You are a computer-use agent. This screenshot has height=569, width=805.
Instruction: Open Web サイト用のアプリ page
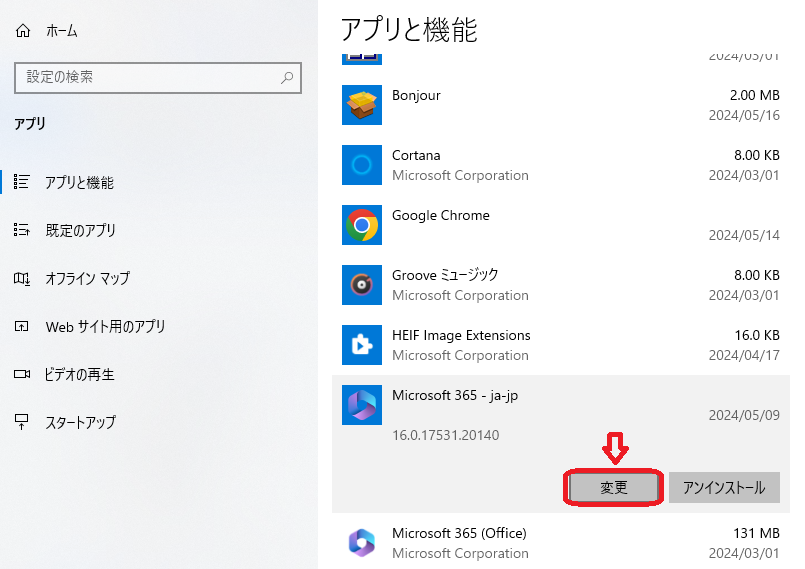[x=105, y=327]
